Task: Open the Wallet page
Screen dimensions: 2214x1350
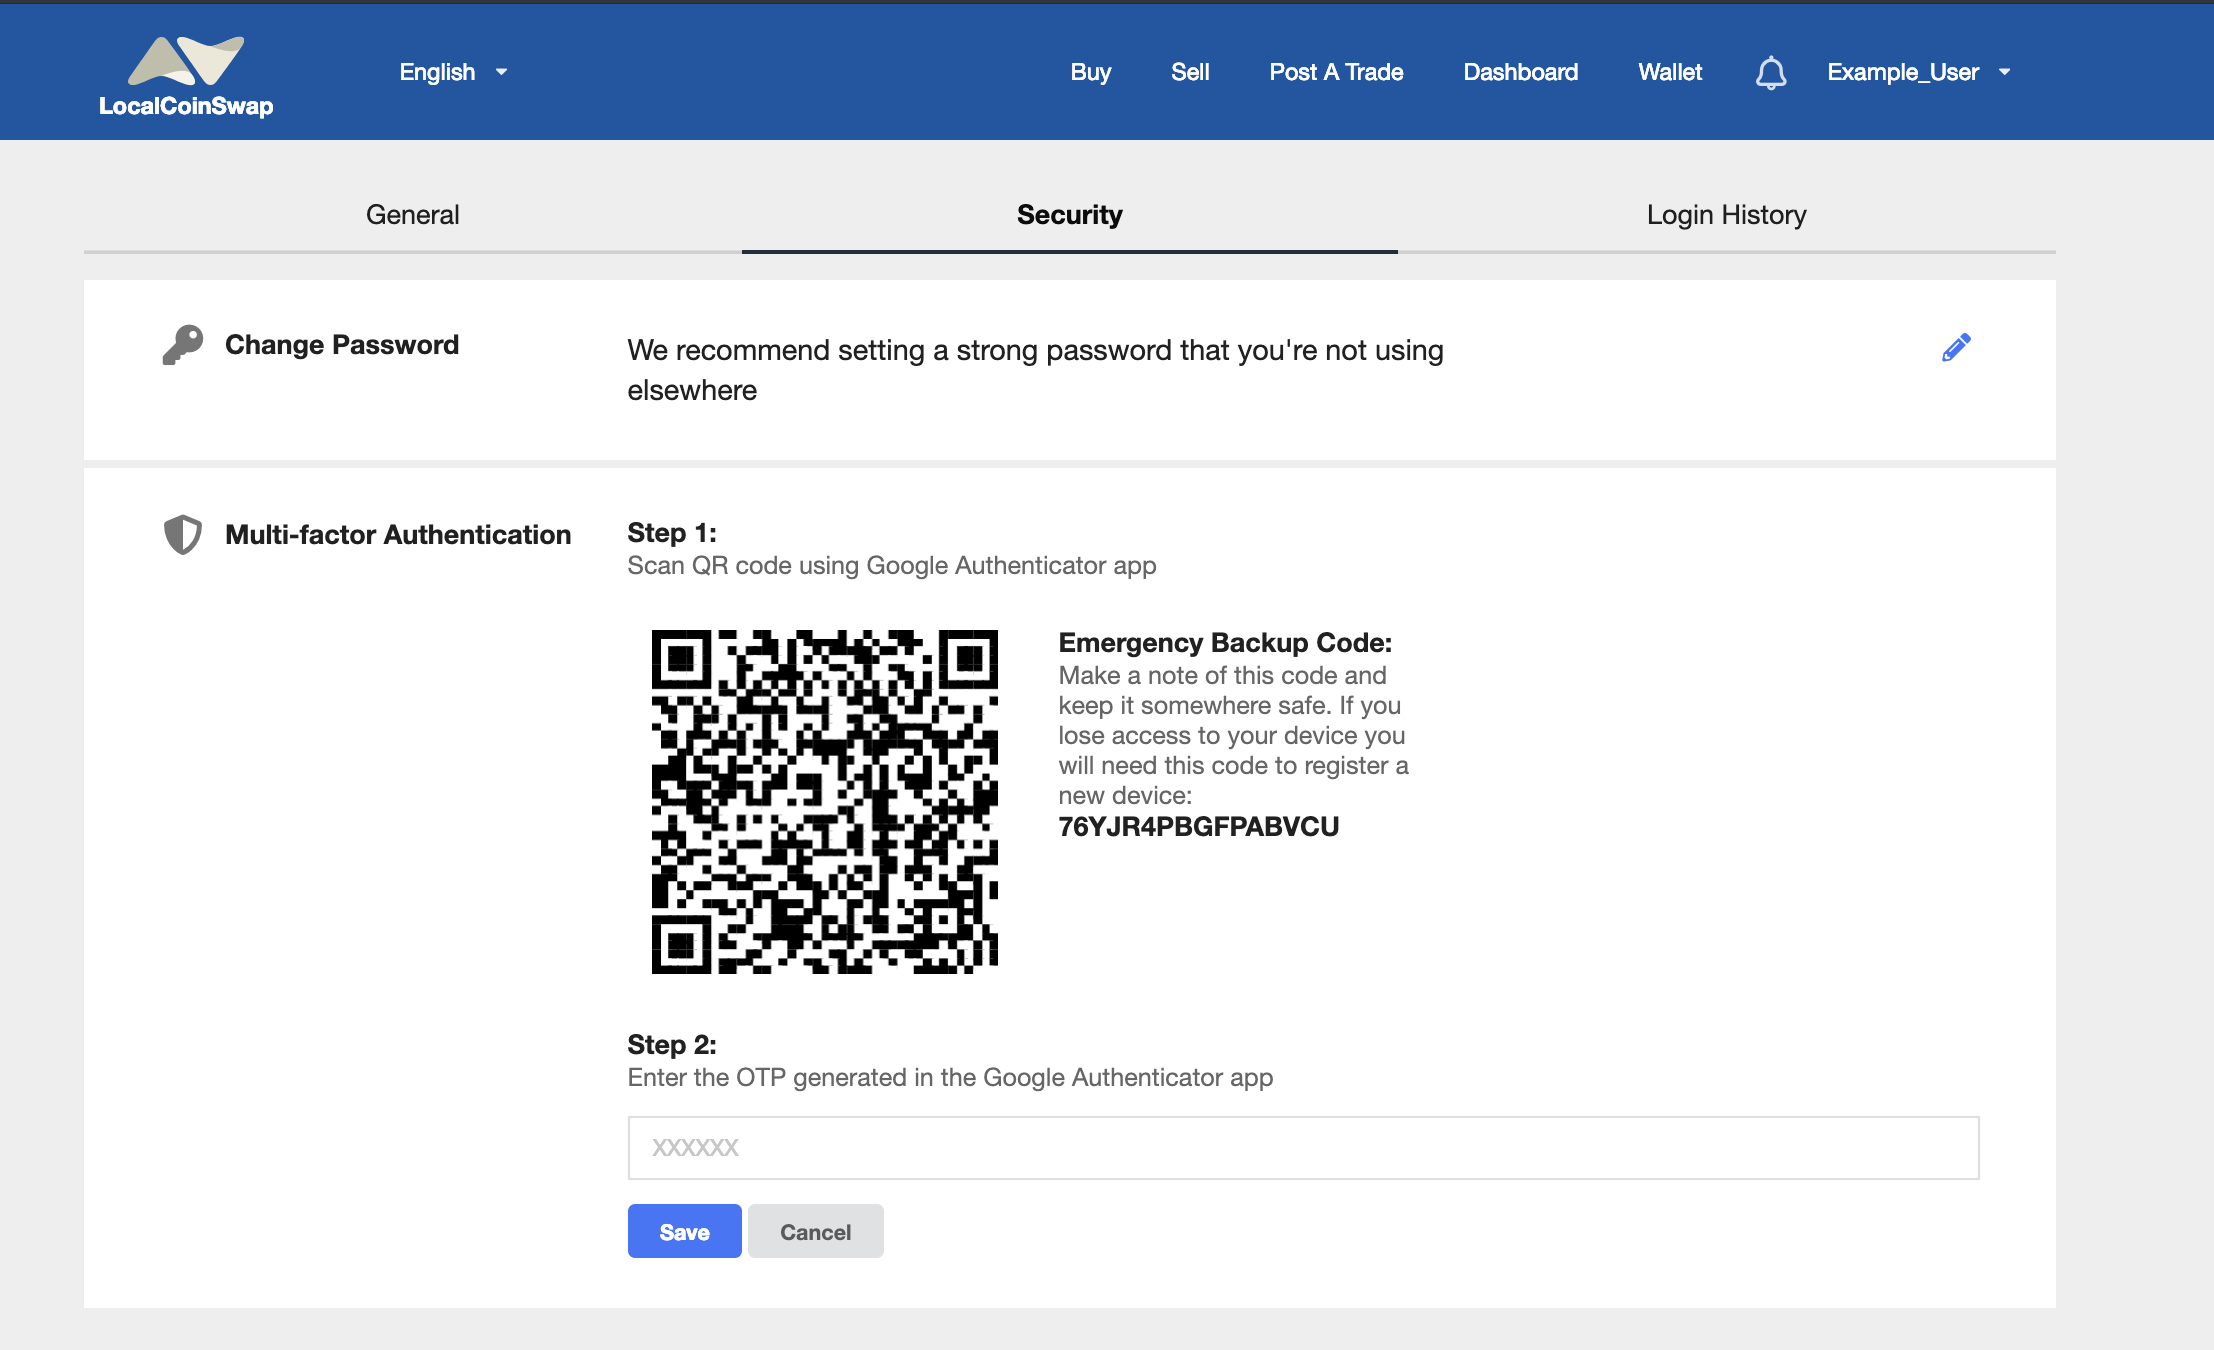Action: tap(1670, 72)
